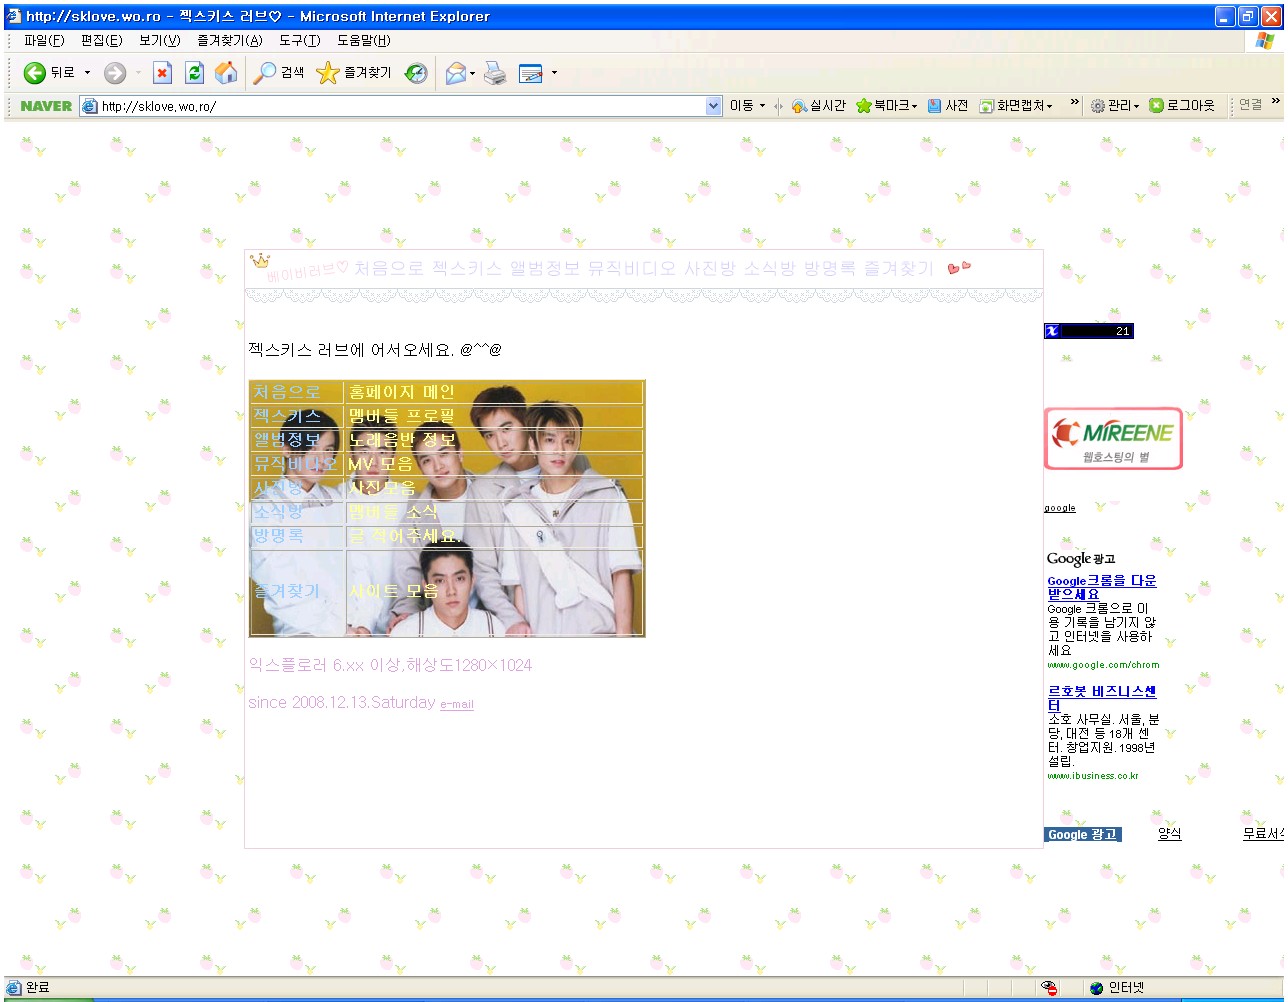
Task: Click the Print icon
Action: pos(495,73)
